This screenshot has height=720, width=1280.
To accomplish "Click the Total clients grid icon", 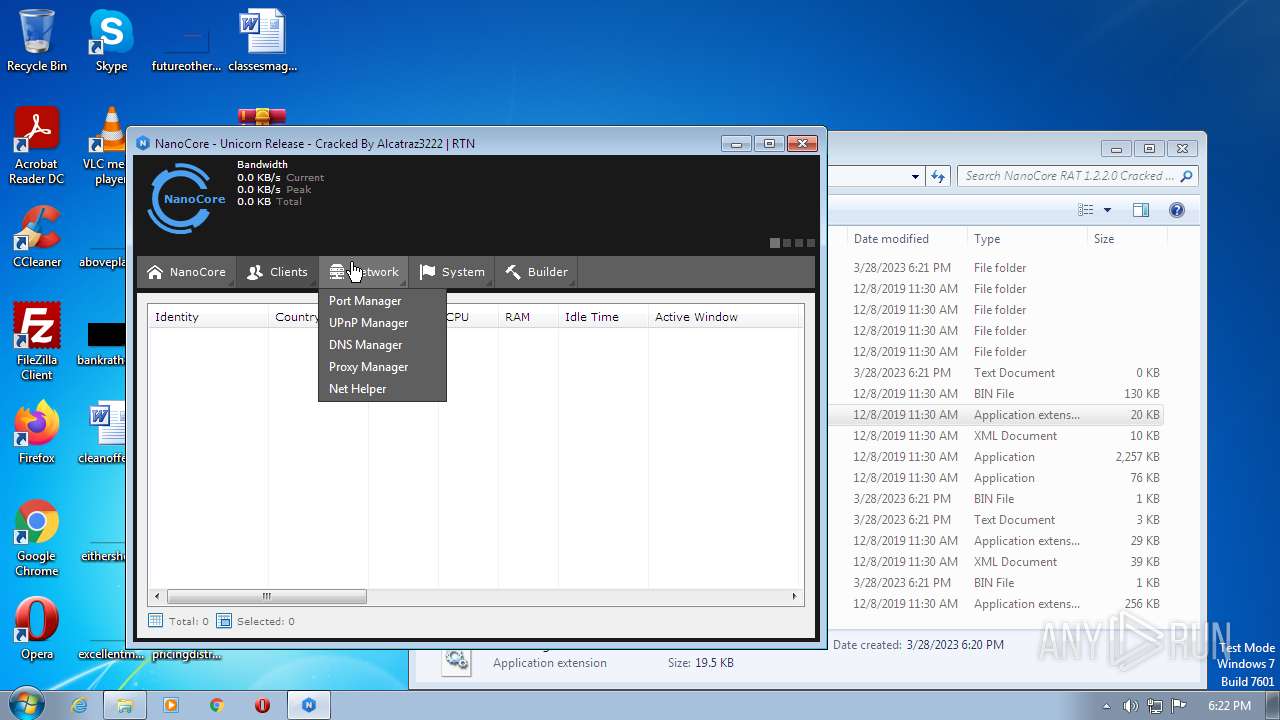I will pyautogui.click(x=156, y=621).
